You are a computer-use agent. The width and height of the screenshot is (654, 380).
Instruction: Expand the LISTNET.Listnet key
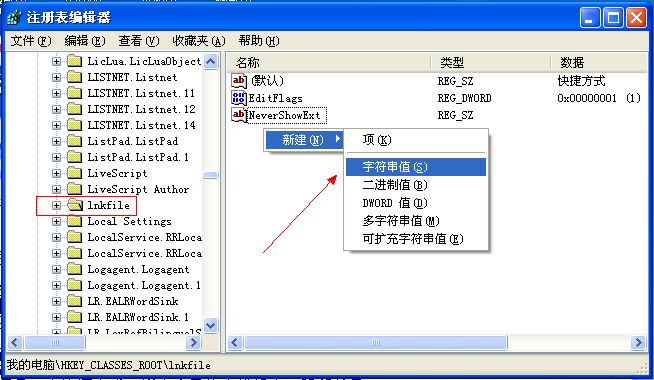pos(56,78)
